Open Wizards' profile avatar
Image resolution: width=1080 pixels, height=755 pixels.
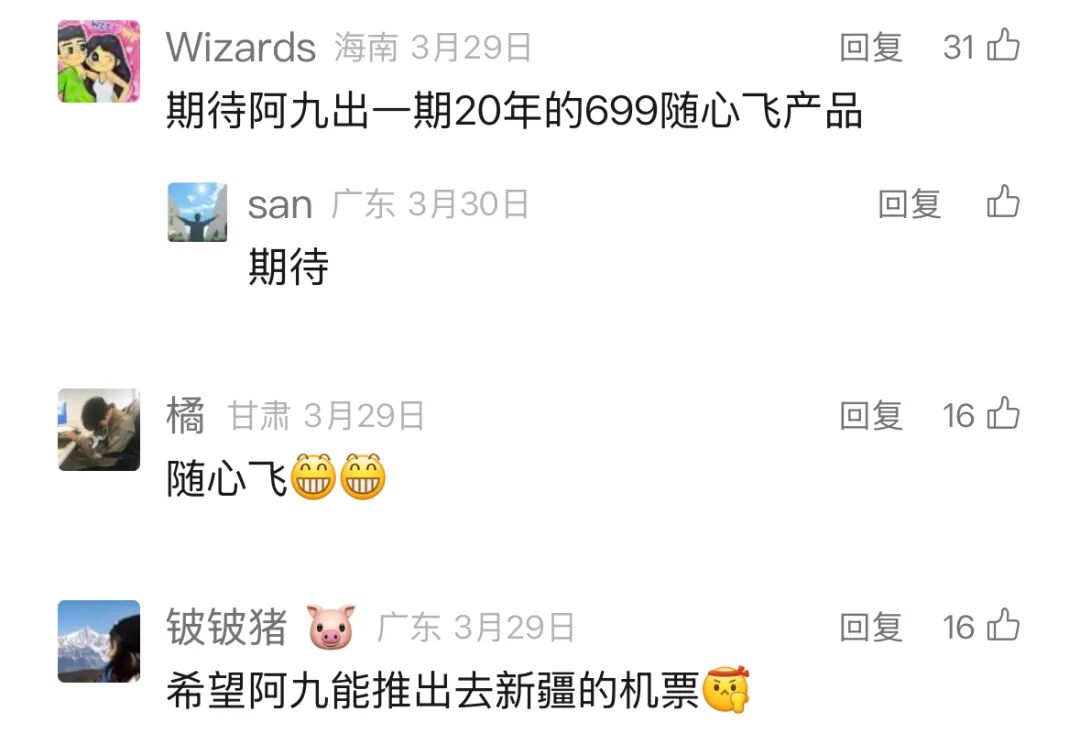(x=98, y=61)
